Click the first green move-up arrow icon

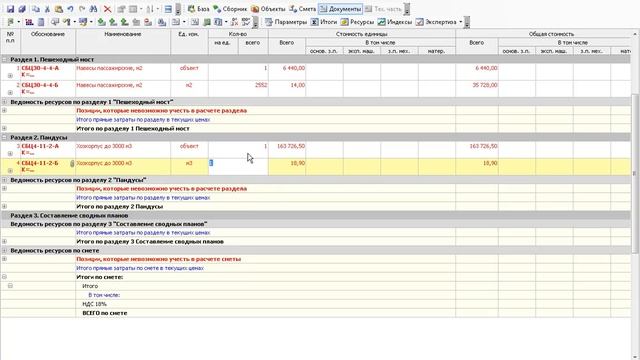click(101, 22)
